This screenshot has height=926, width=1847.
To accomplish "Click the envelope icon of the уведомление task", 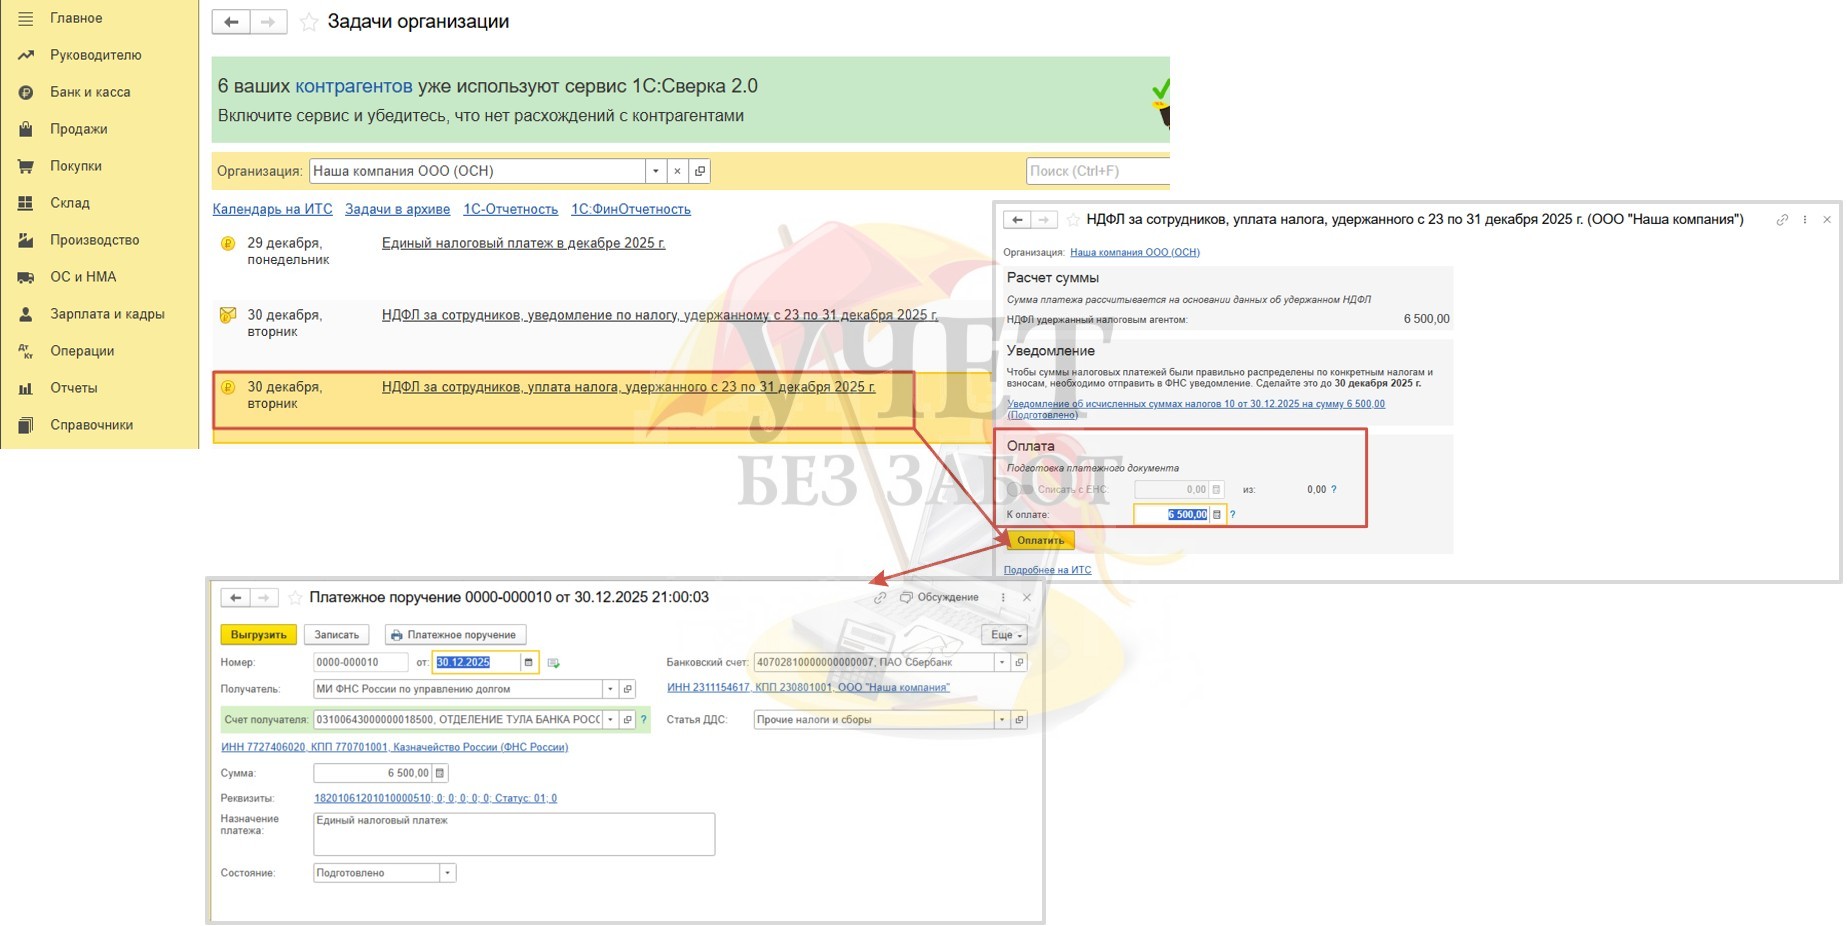I will [x=228, y=315].
